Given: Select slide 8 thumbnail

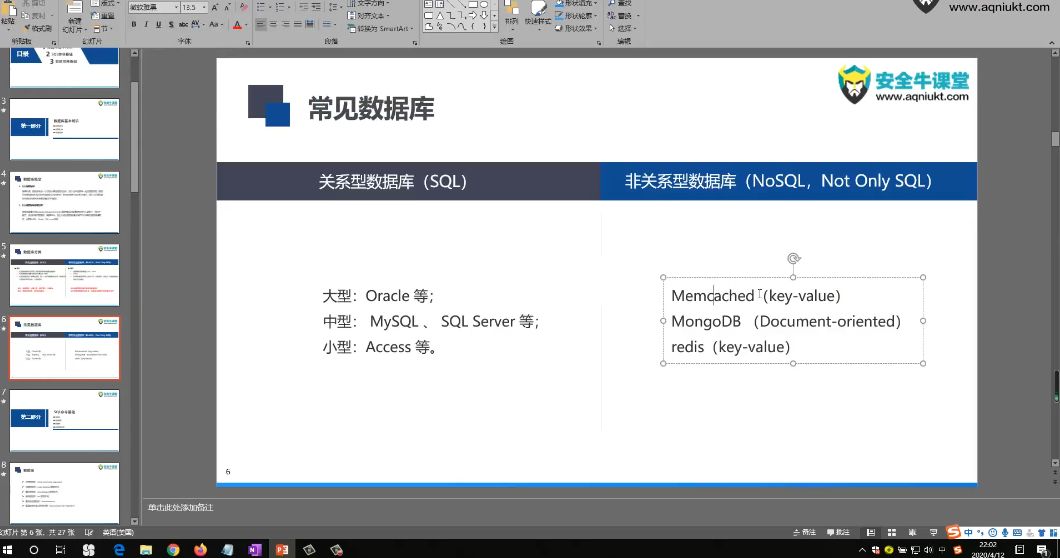Looking at the screenshot, I should pos(64,492).
